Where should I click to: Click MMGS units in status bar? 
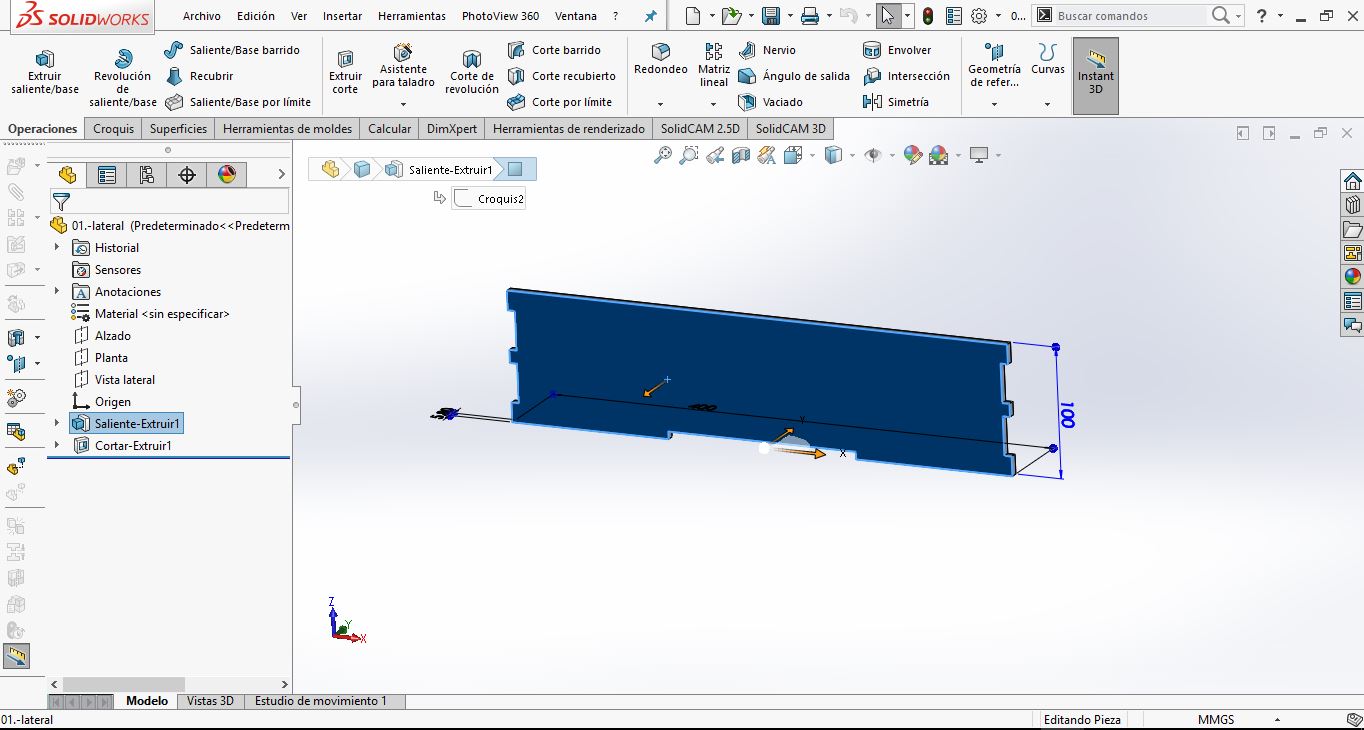[x=1216, y=719]
